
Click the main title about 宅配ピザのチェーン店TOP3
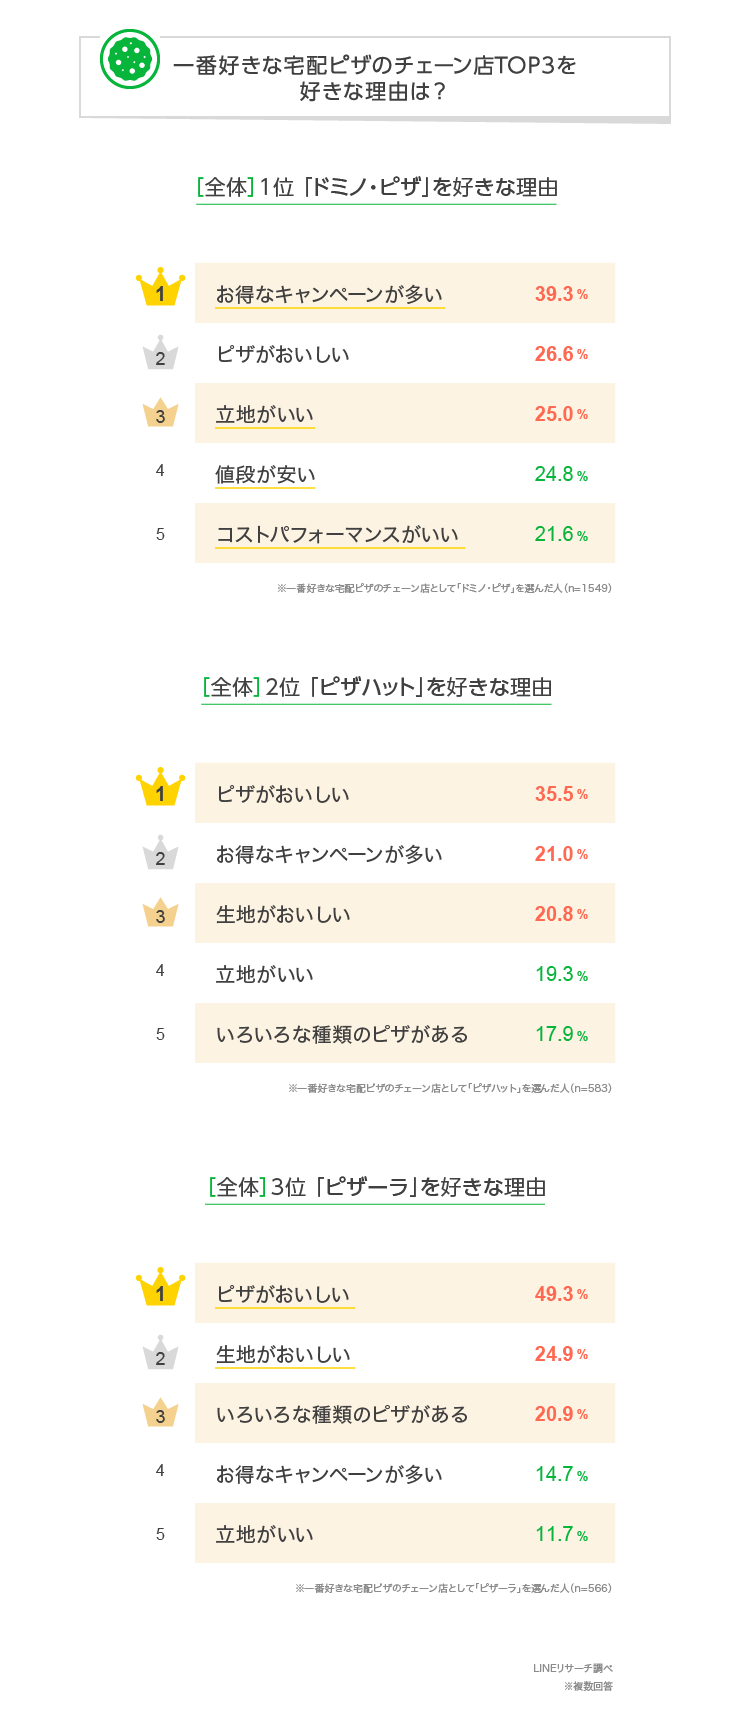(x=375, y=78)
